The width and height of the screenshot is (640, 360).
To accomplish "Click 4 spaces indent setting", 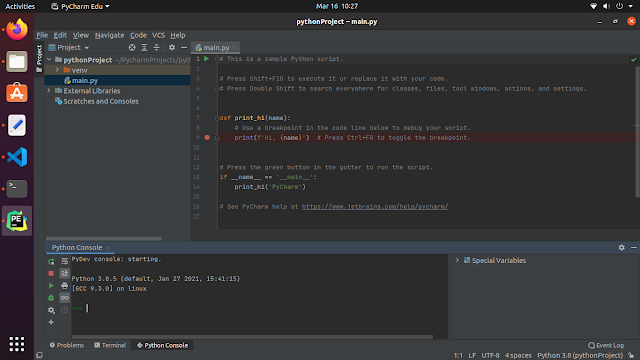I will 518,356.
